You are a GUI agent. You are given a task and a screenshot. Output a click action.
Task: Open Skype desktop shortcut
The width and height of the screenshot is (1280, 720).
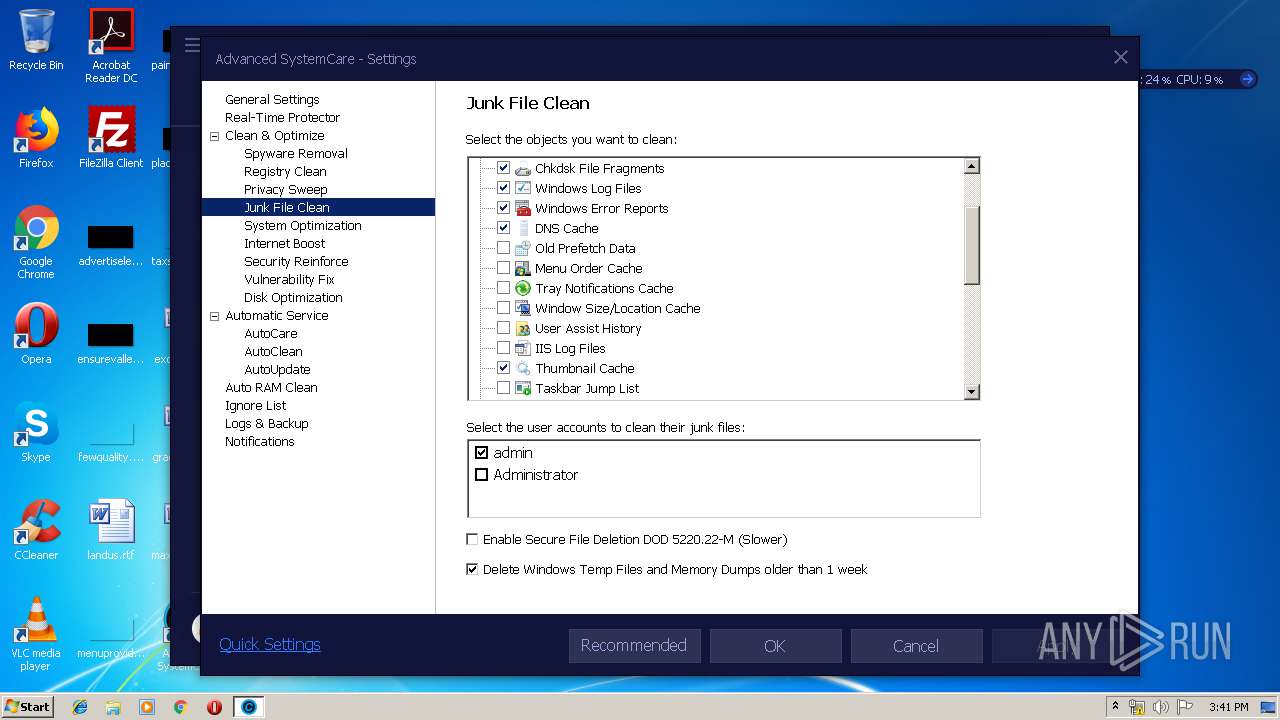click(36, 432)
